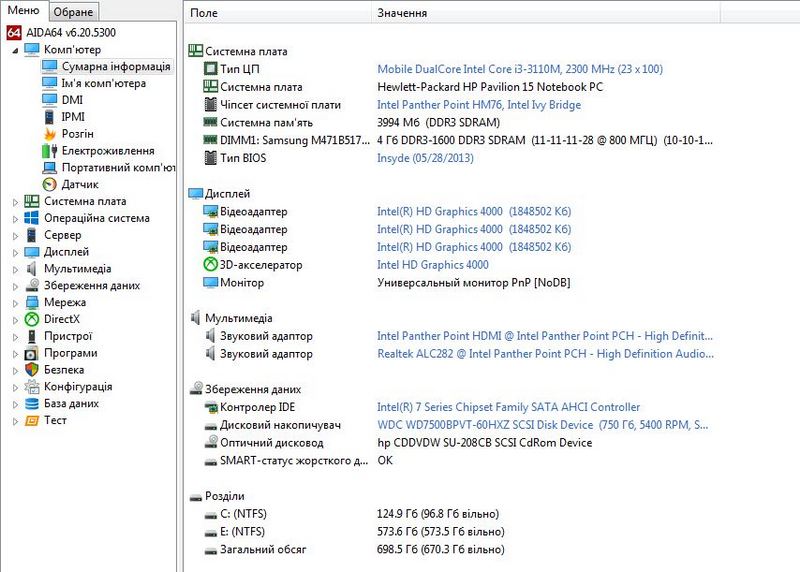The height and width of the screenshot is (572, 800).
Task: Switch to the Меню tab
Action: pyautogui.click(x=24, y=11)
